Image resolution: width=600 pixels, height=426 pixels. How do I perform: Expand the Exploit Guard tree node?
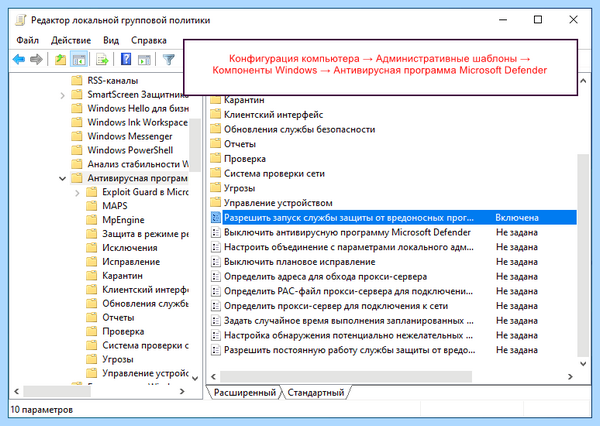(77, 193)
